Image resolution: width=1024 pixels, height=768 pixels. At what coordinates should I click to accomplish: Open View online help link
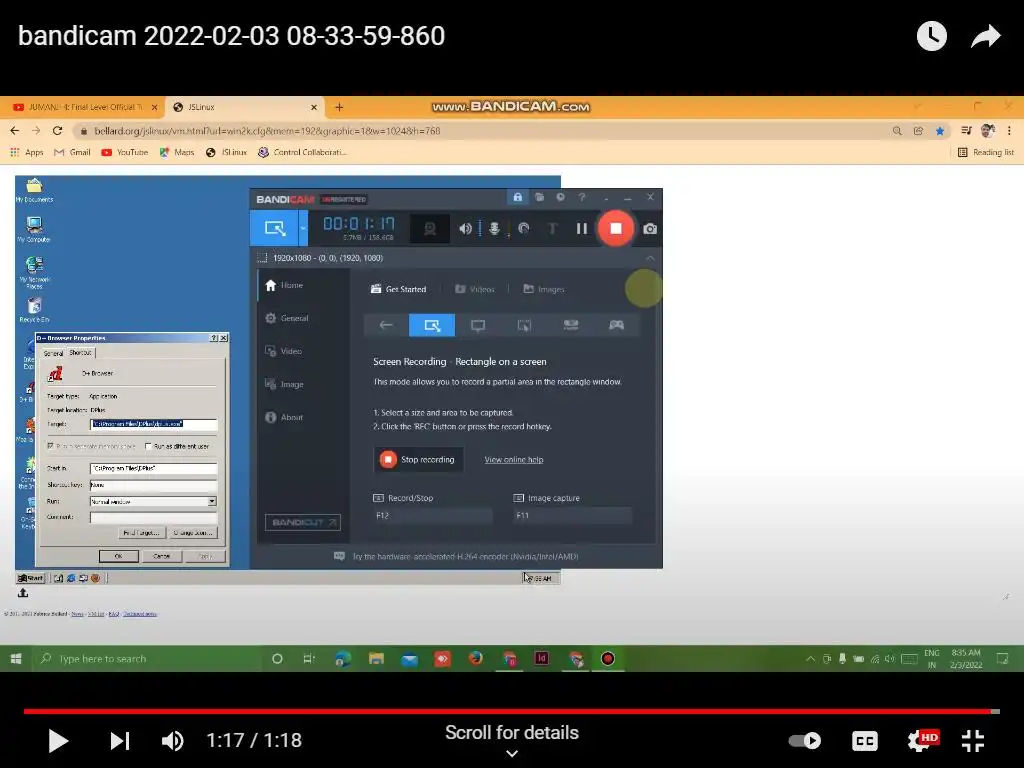[513, 459]
